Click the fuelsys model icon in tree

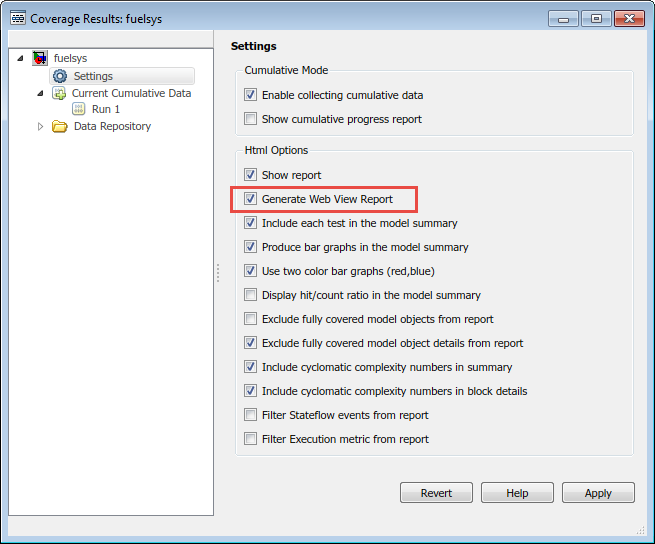point(40,58)
